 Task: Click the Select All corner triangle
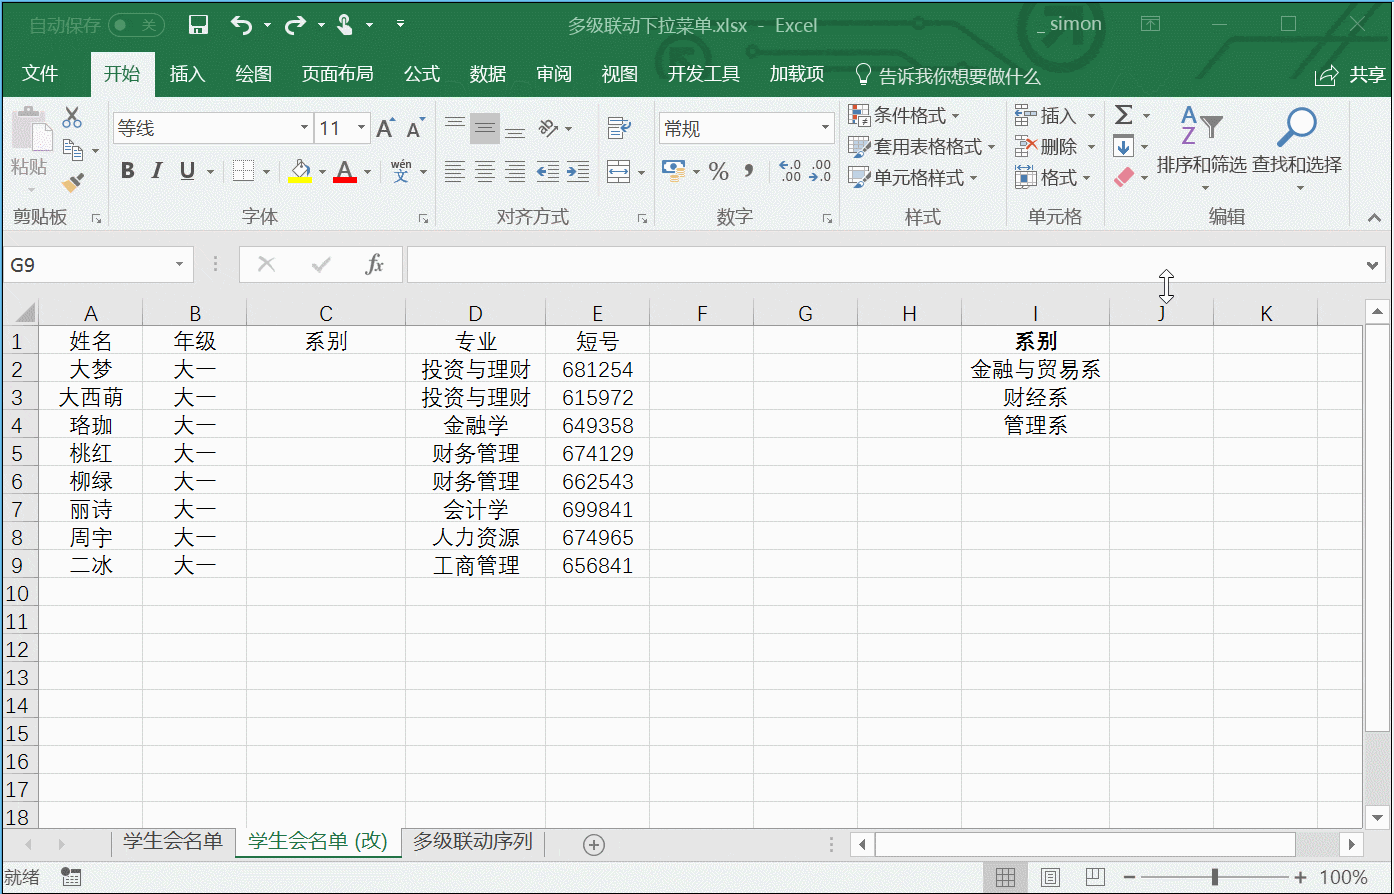coord(25,313)
